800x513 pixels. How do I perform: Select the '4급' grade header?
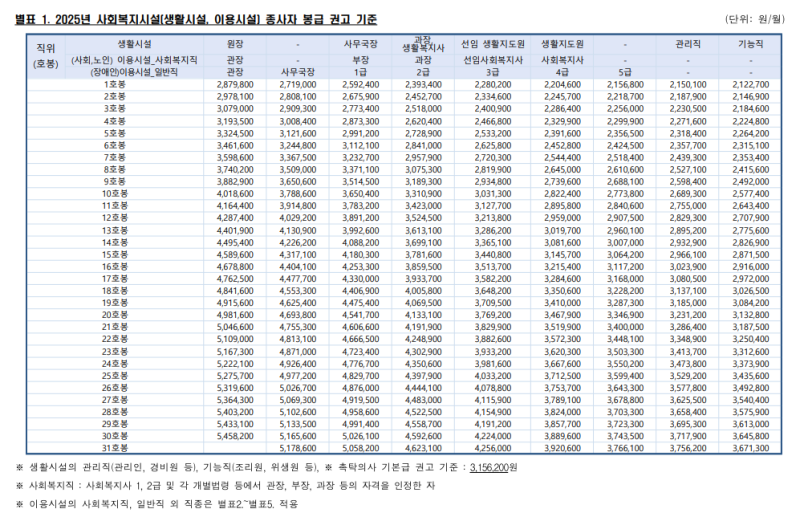click(x=562, y=72)
